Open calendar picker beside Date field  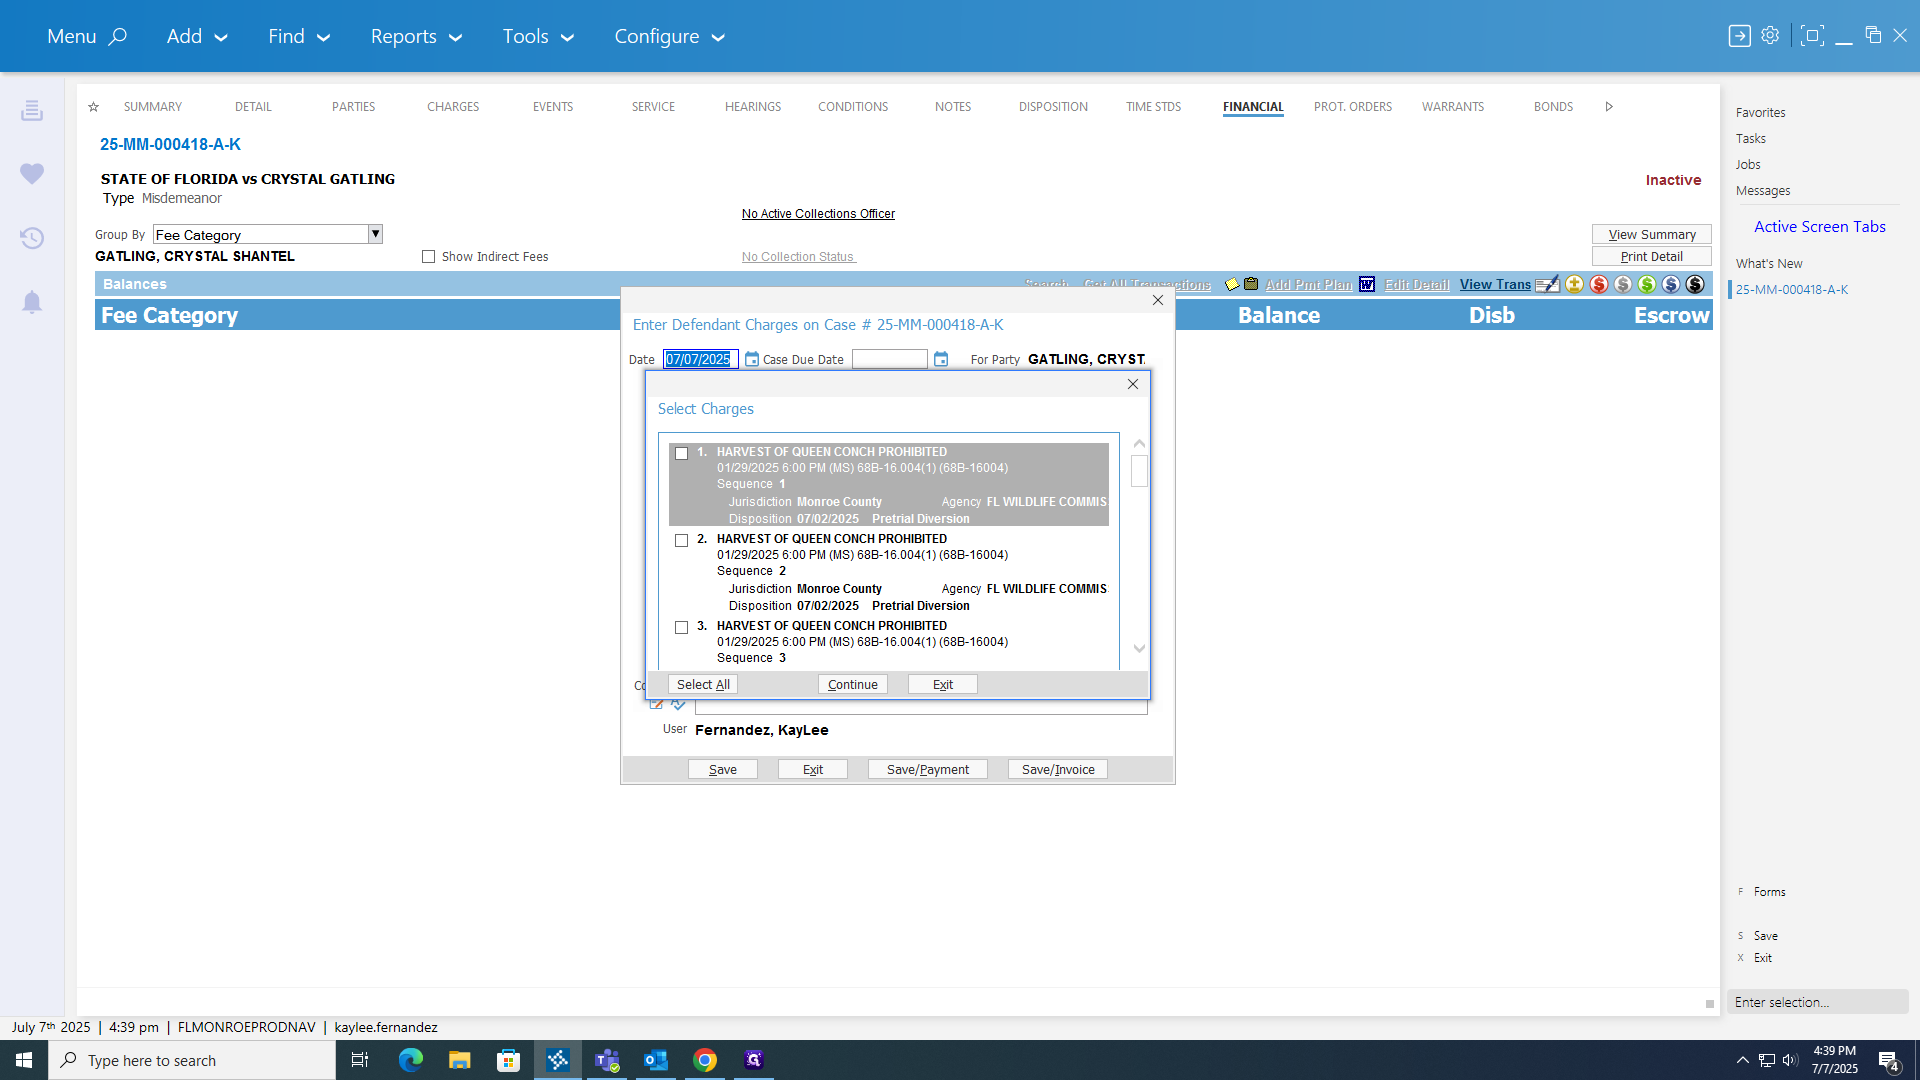tap(752, 359)
